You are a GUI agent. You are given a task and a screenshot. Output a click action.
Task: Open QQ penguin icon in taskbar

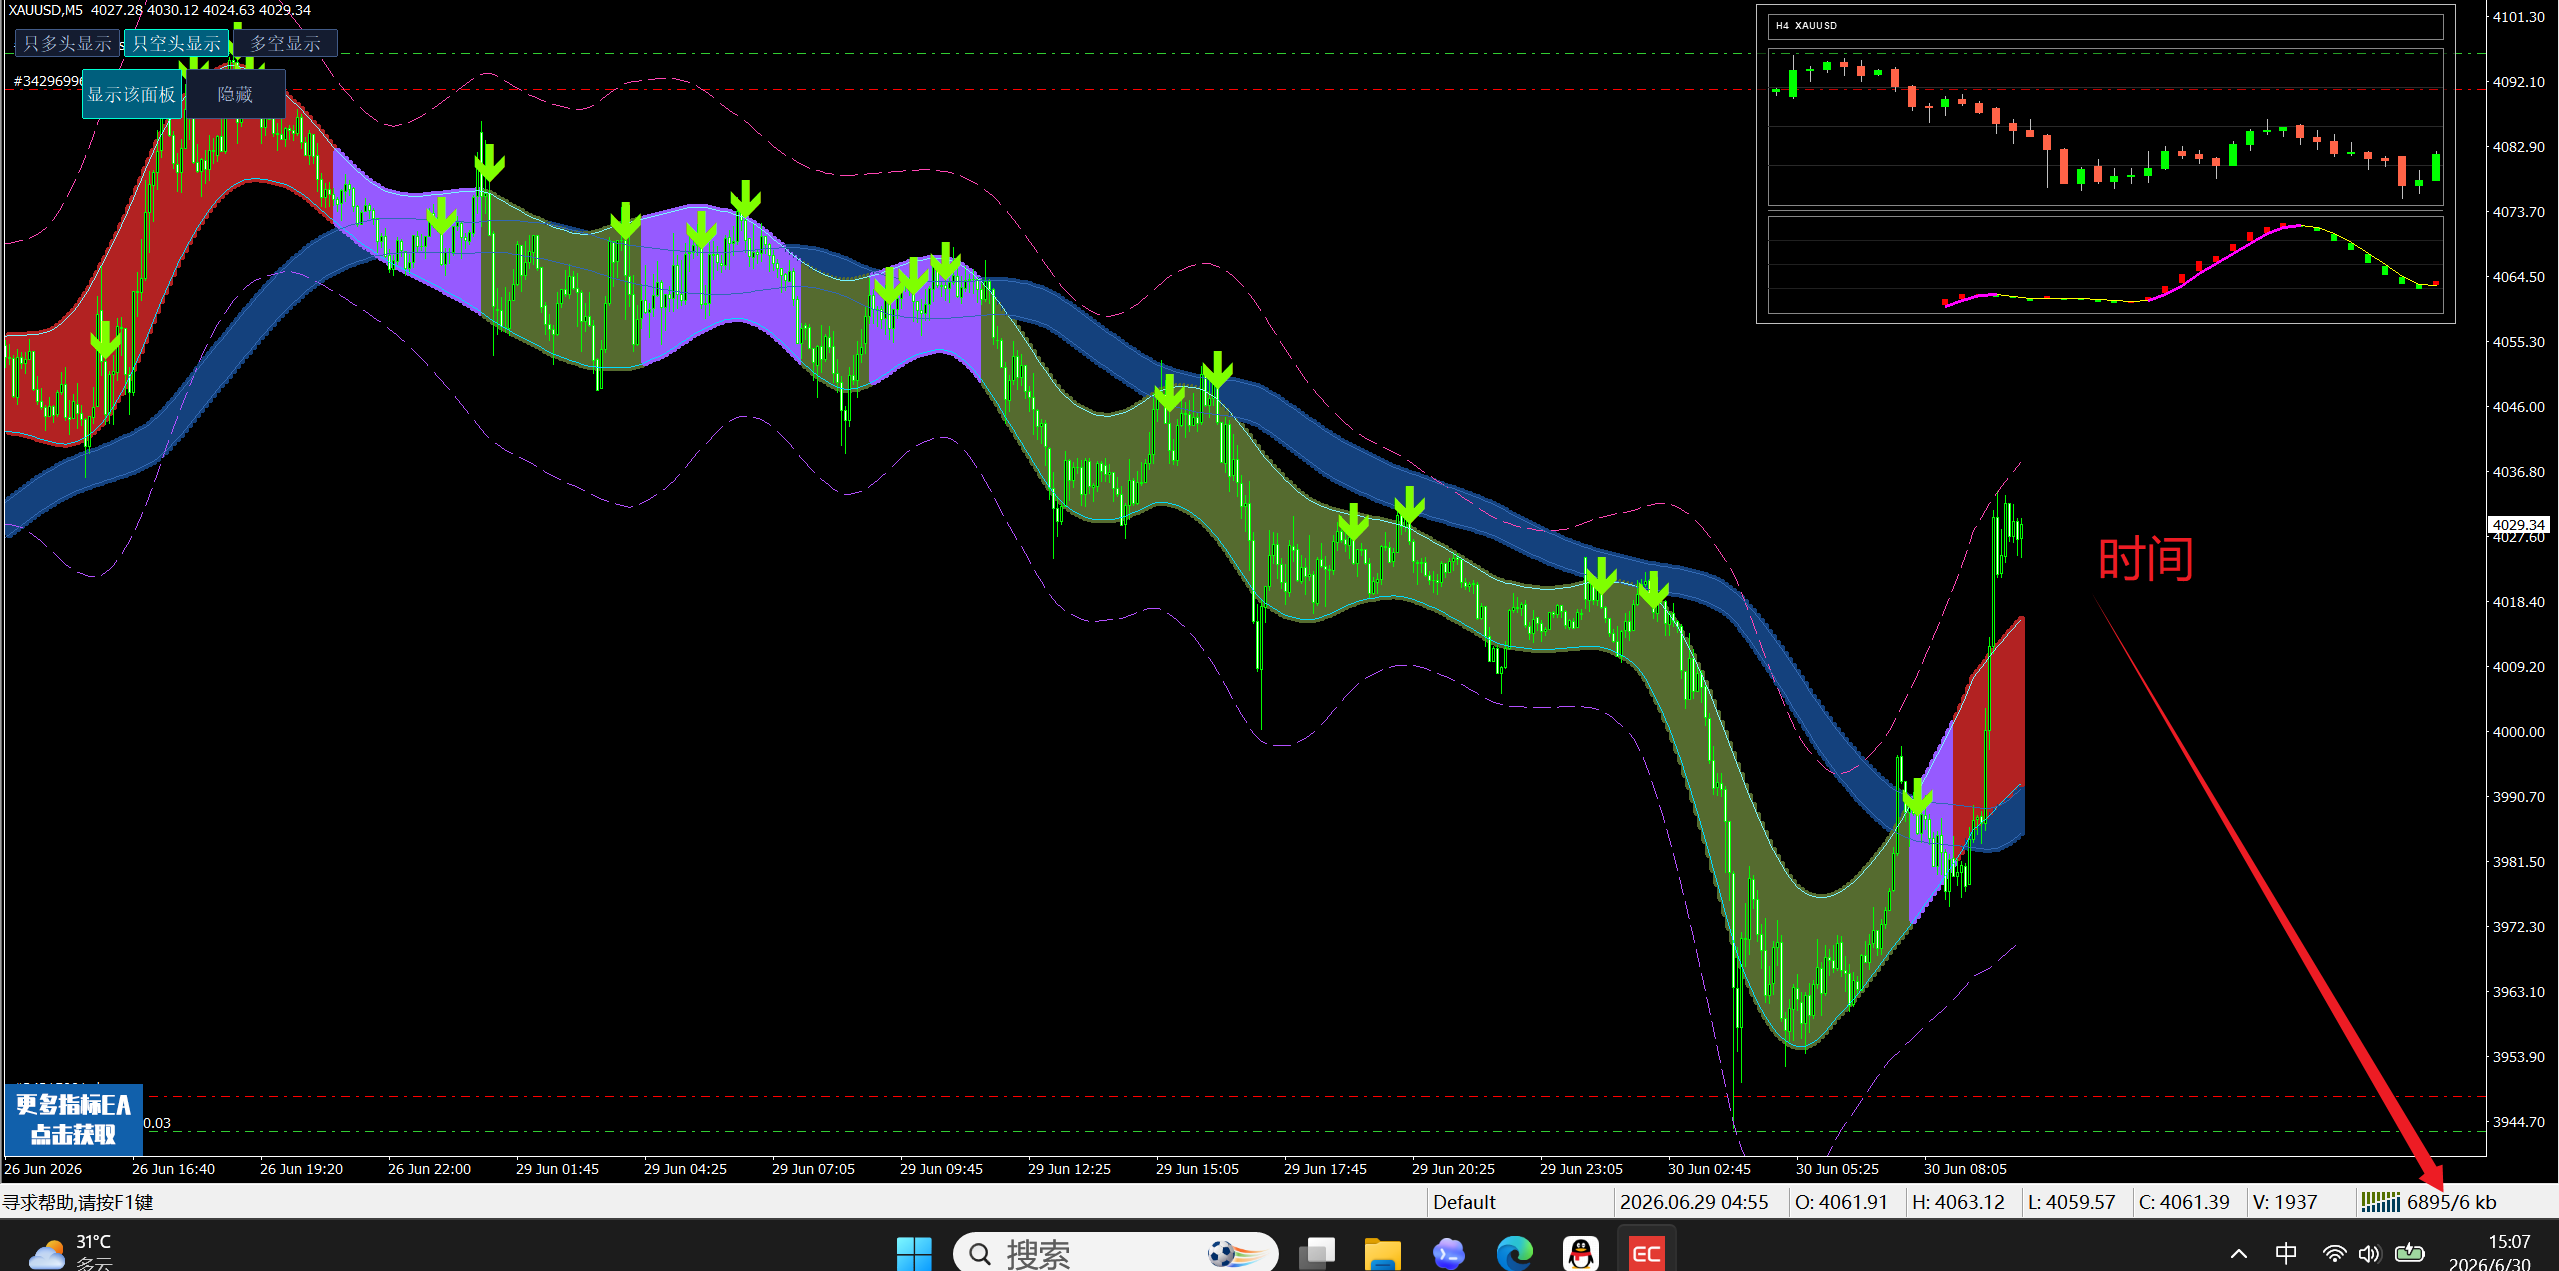coord(1581,1253)
